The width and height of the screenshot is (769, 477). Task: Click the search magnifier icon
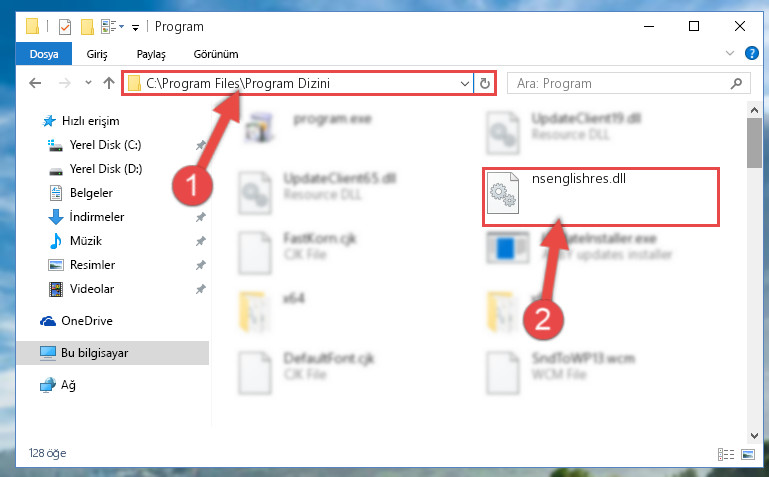[736, 83]
